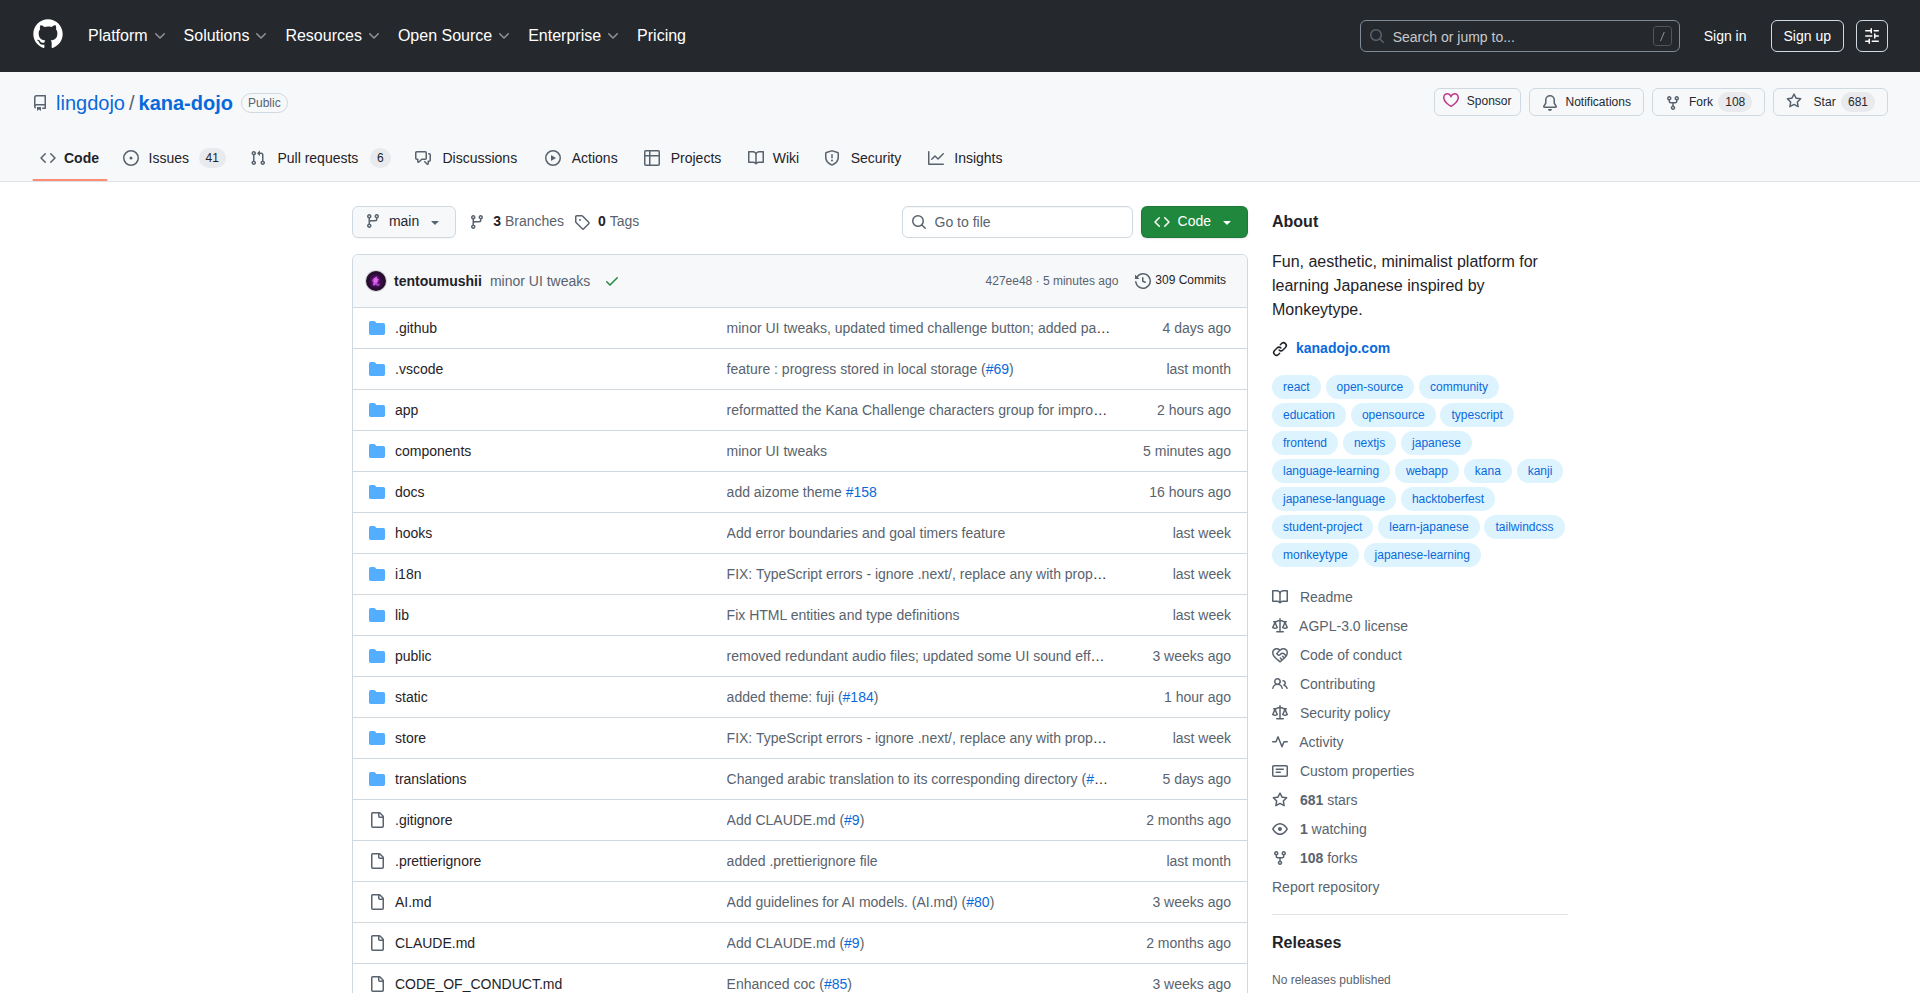Click the green commit status checkmark
The width and height of the screenshot is (1920, 993).
612,282
